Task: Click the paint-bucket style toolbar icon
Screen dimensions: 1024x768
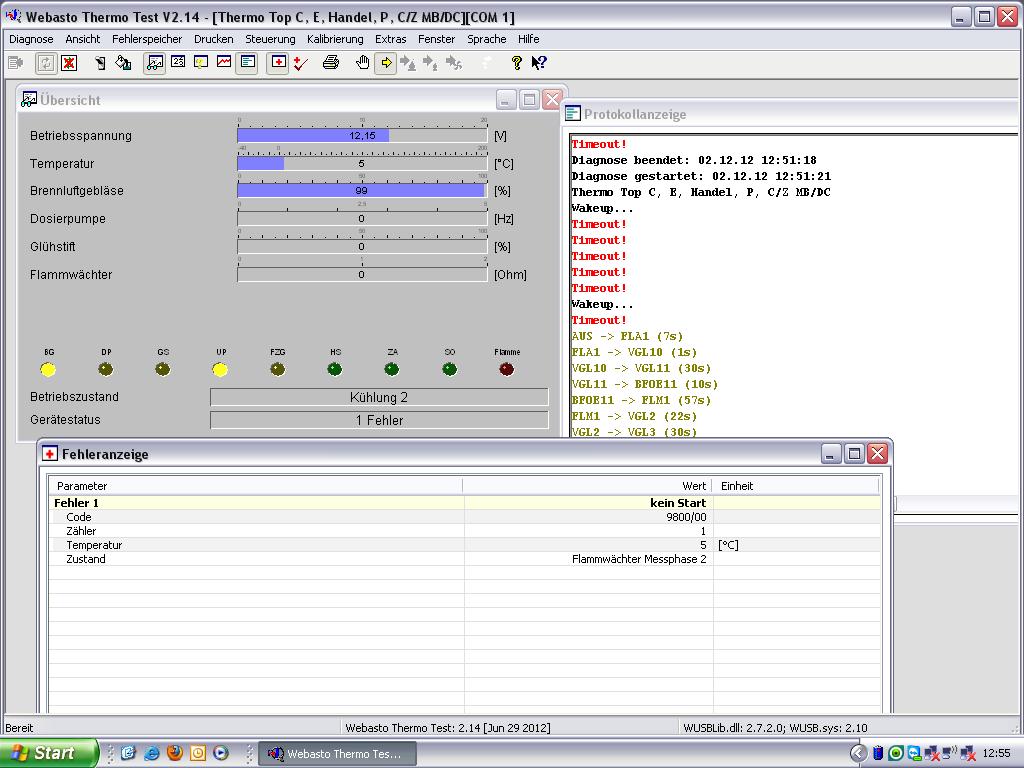Action: 123,63
